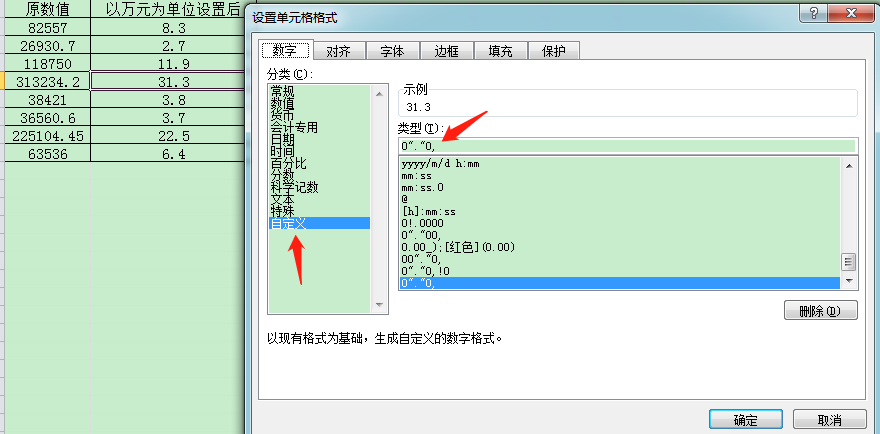The width and height of the screenshot is (880, 434).
Task: Select spreadsheet cell showing 22.5
Action: (168, 136)
